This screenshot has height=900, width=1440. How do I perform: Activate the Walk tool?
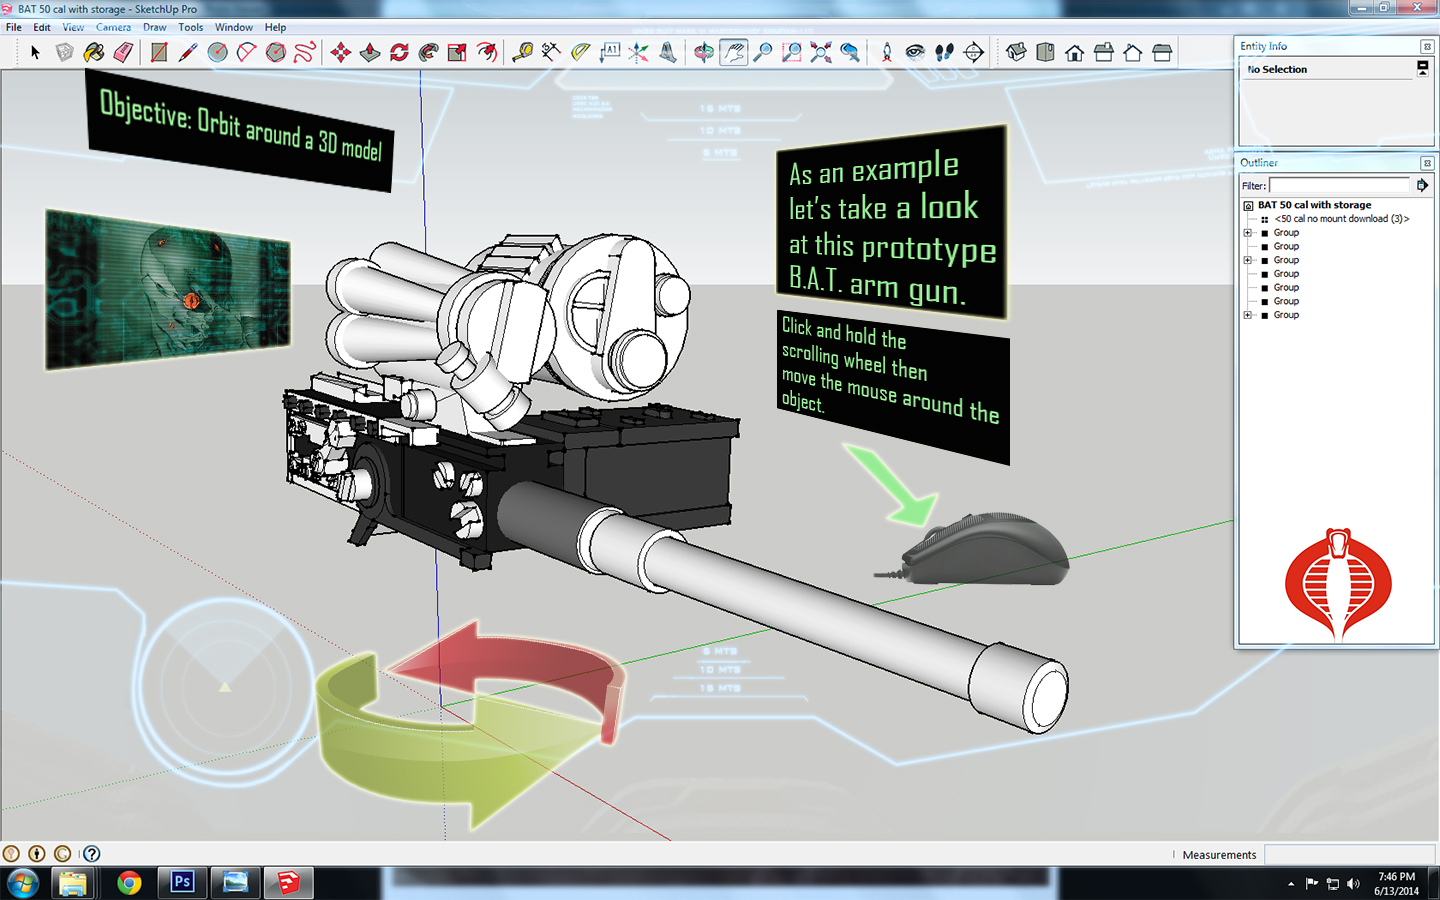[943, 52]
